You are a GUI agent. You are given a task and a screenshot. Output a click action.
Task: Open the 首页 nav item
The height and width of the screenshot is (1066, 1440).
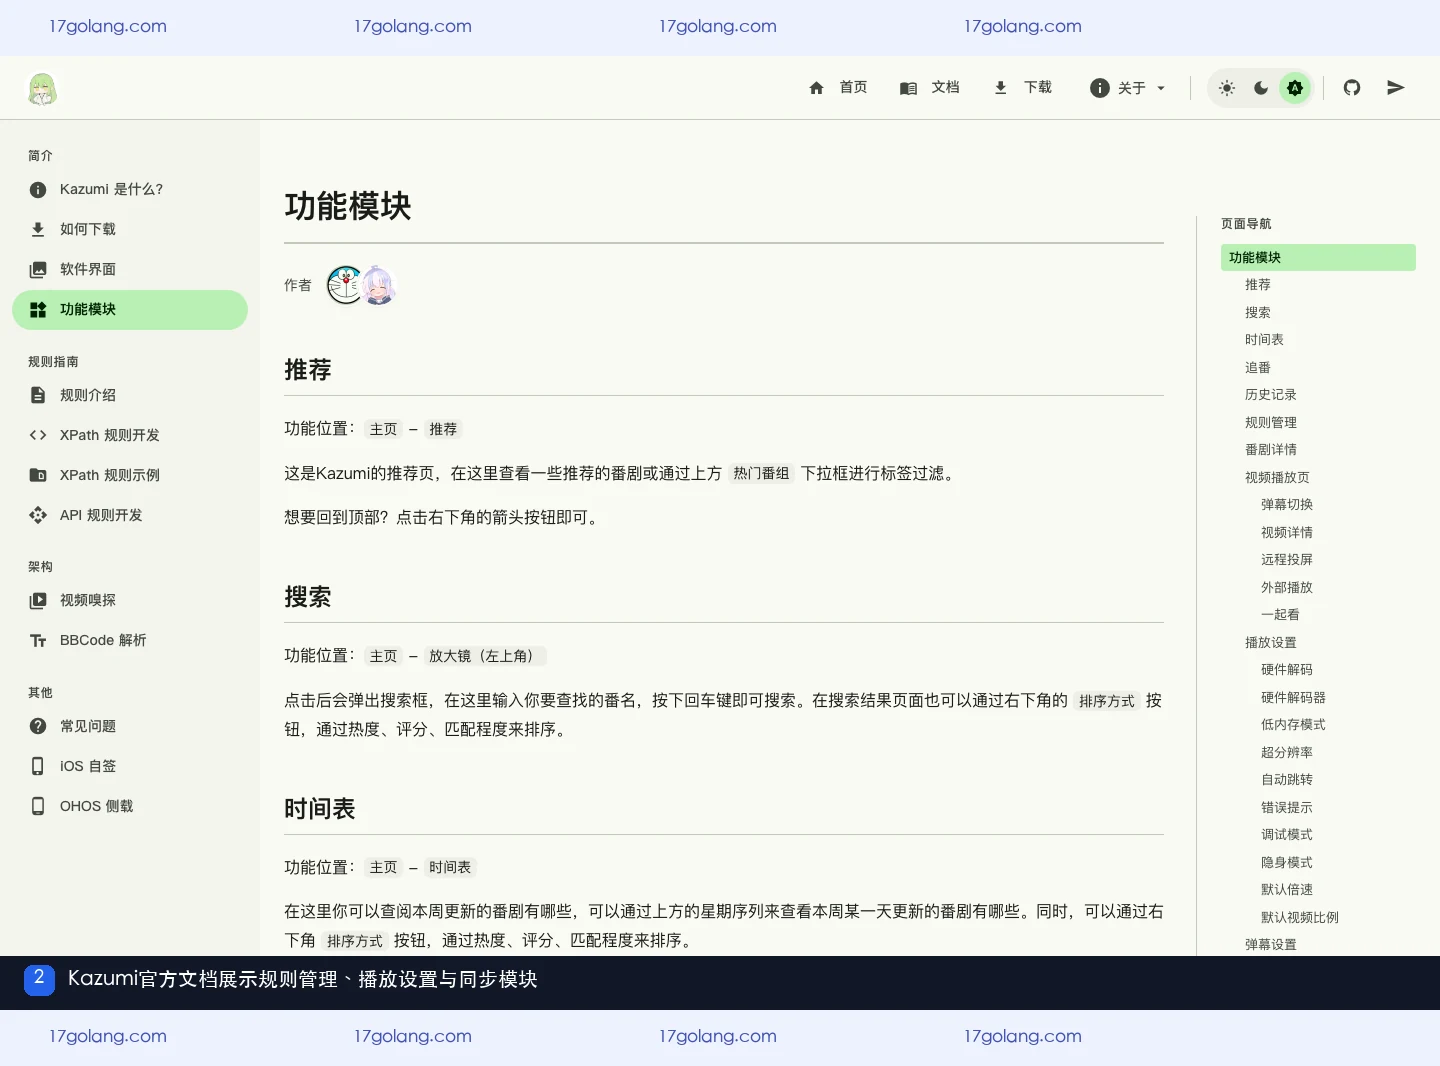853,87
